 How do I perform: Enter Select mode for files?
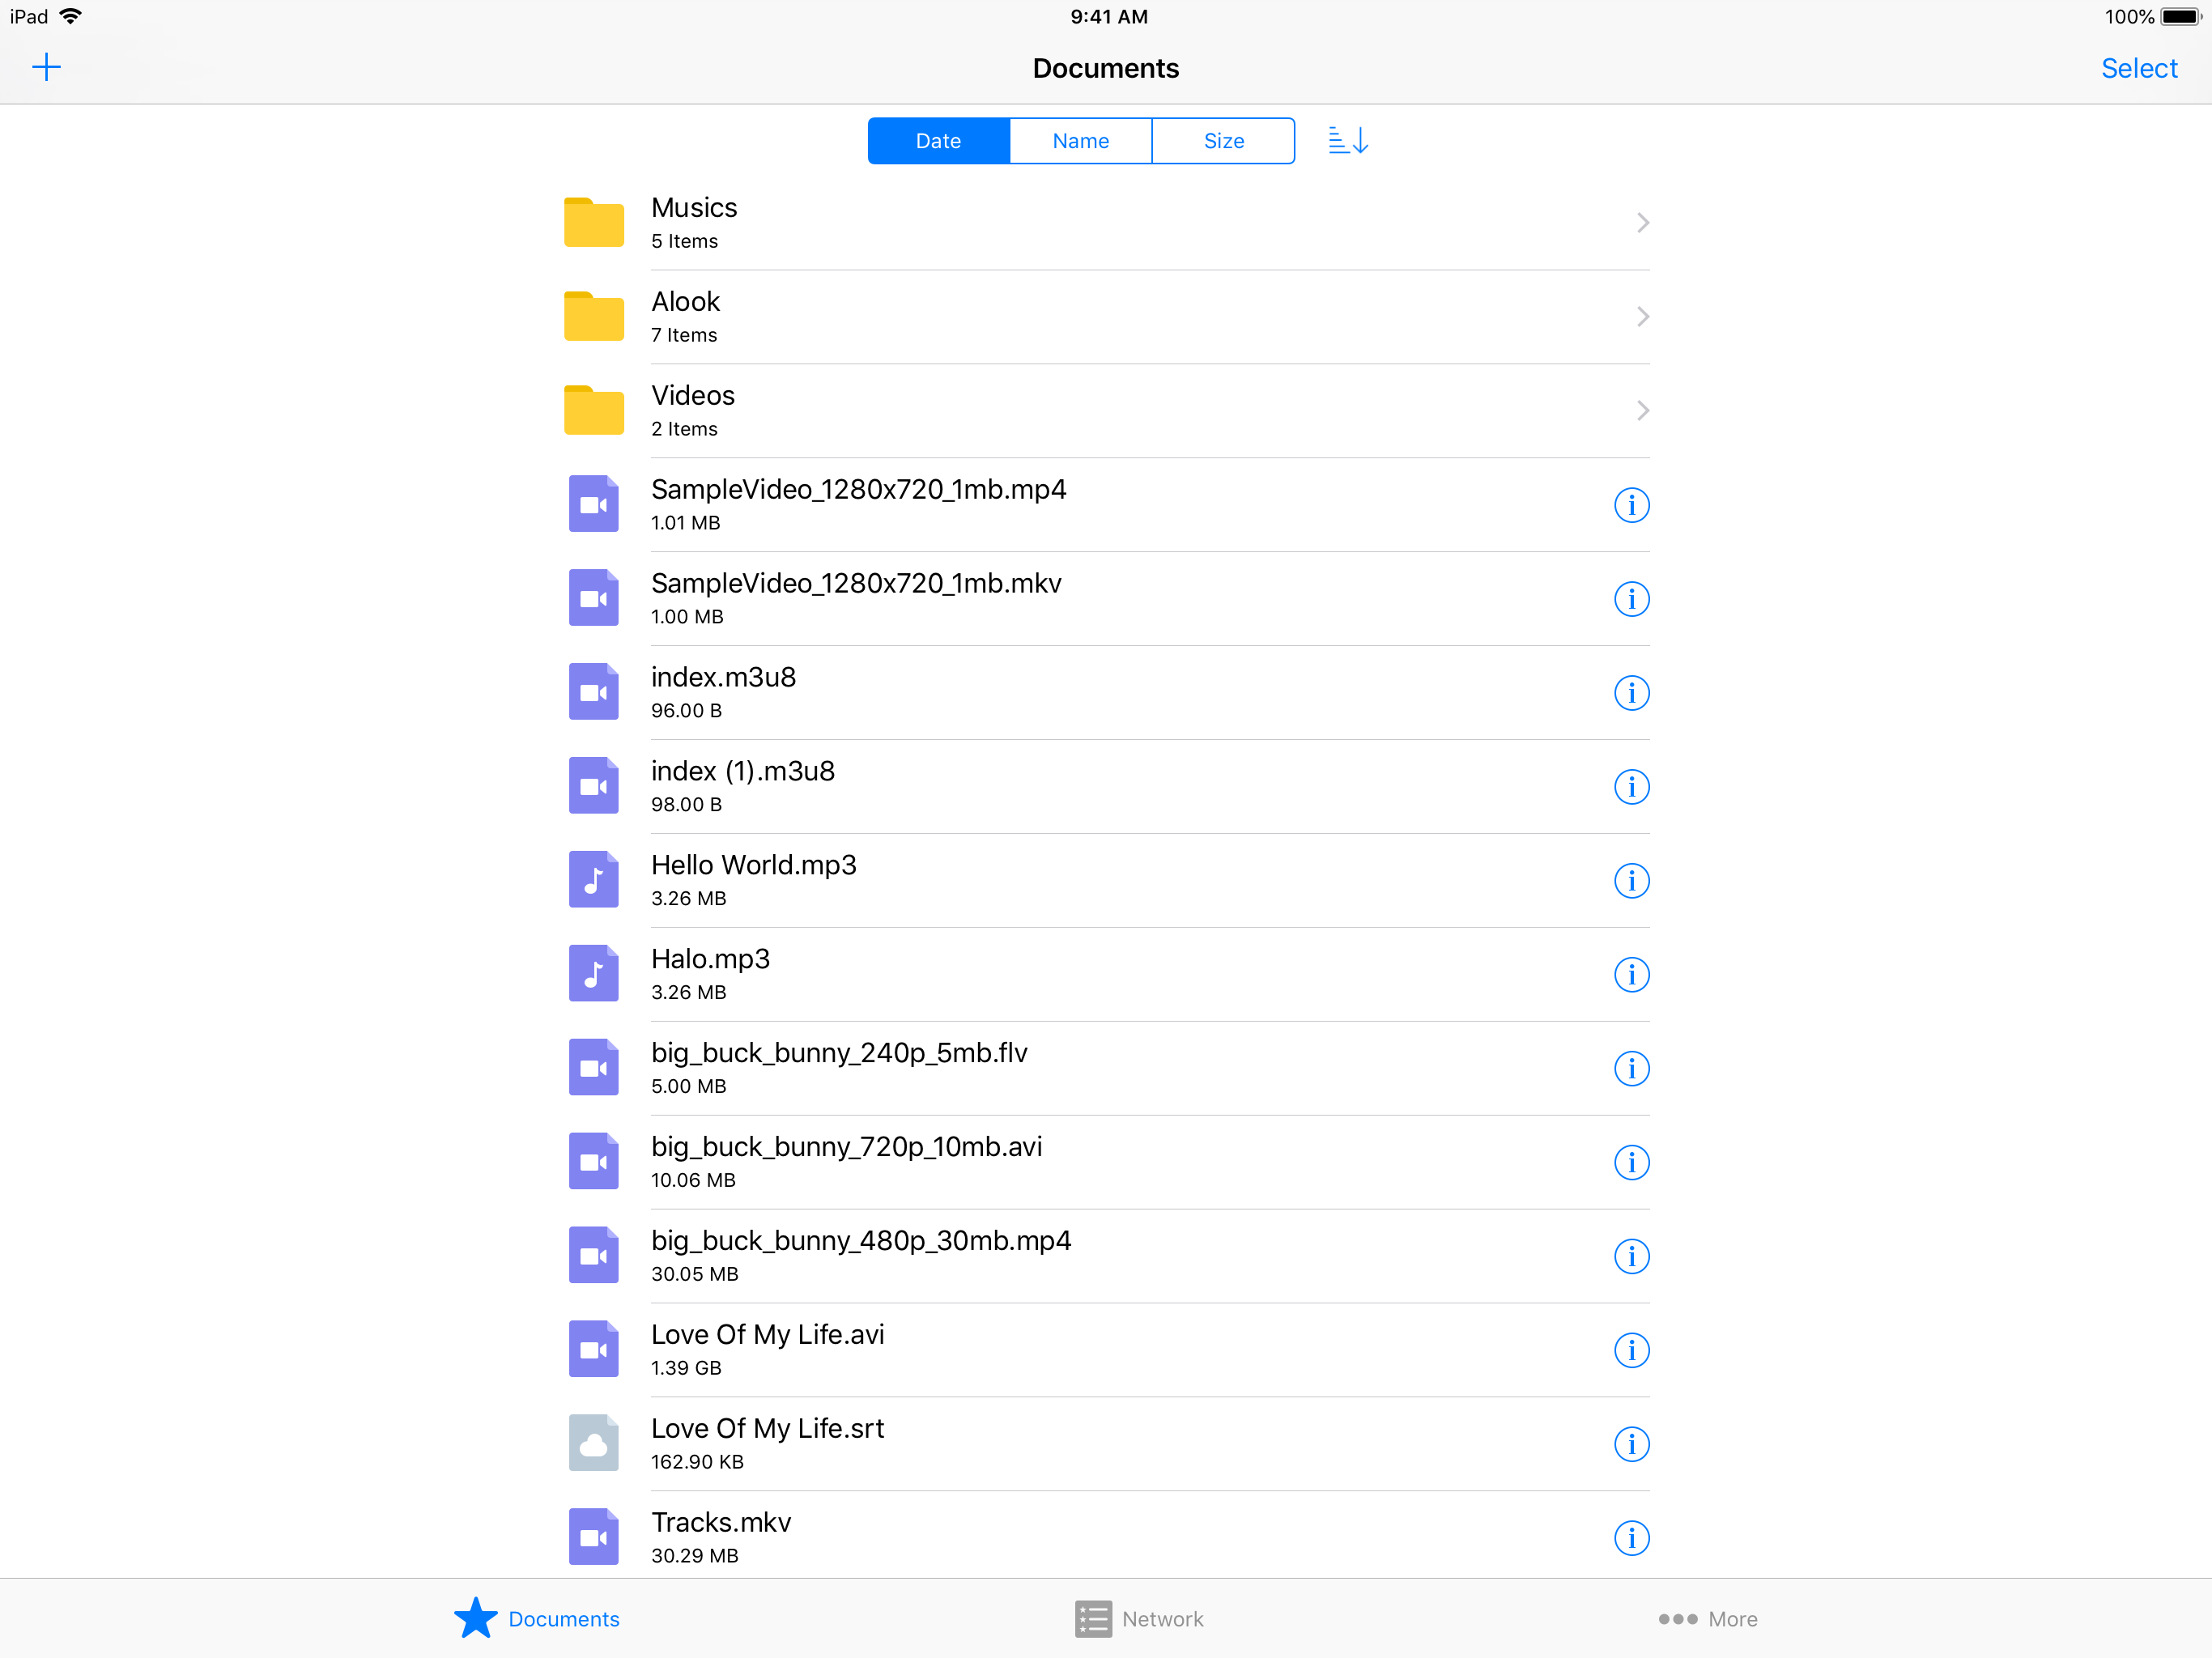coord(2139,68)
